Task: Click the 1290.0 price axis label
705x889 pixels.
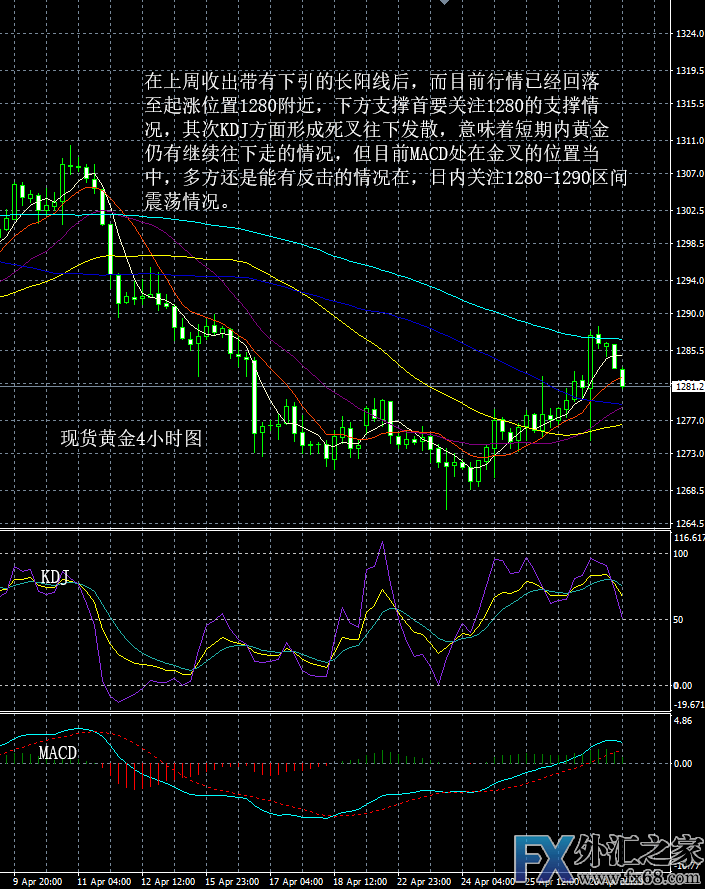Action: [x=687, y=314]
